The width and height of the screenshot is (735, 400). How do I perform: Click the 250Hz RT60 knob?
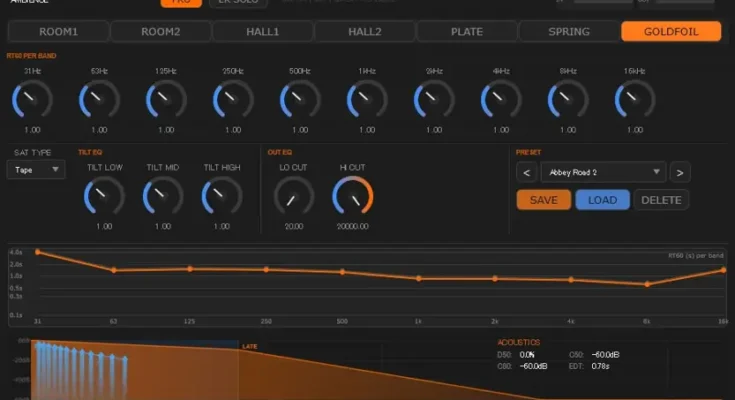(233, 99)
